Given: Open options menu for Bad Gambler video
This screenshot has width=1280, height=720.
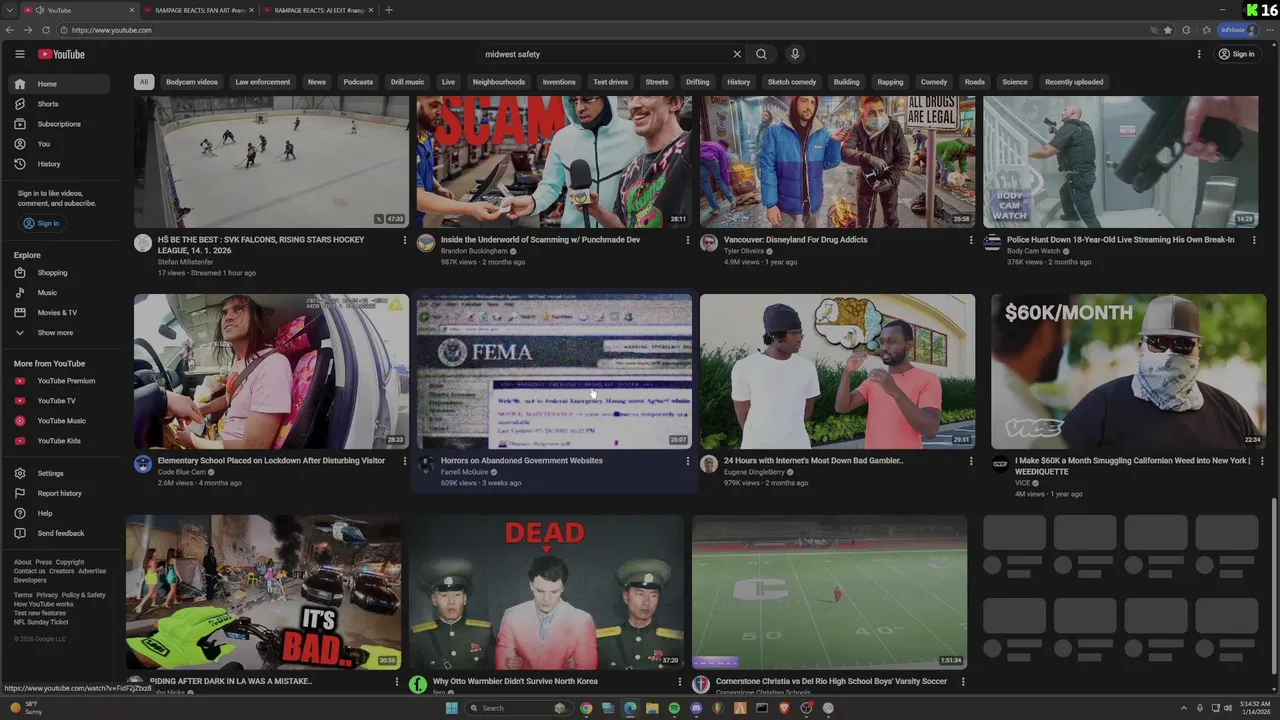Looking at the screenshot, I should [x=971, y=461].
